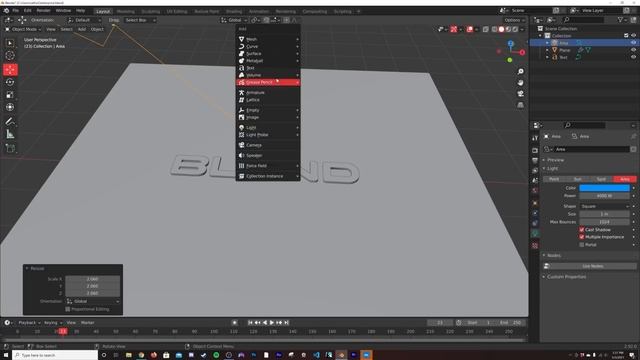Open the light Shape Square dropdown
The height and width of the screenshot is (360, 640).
point(604,207)
